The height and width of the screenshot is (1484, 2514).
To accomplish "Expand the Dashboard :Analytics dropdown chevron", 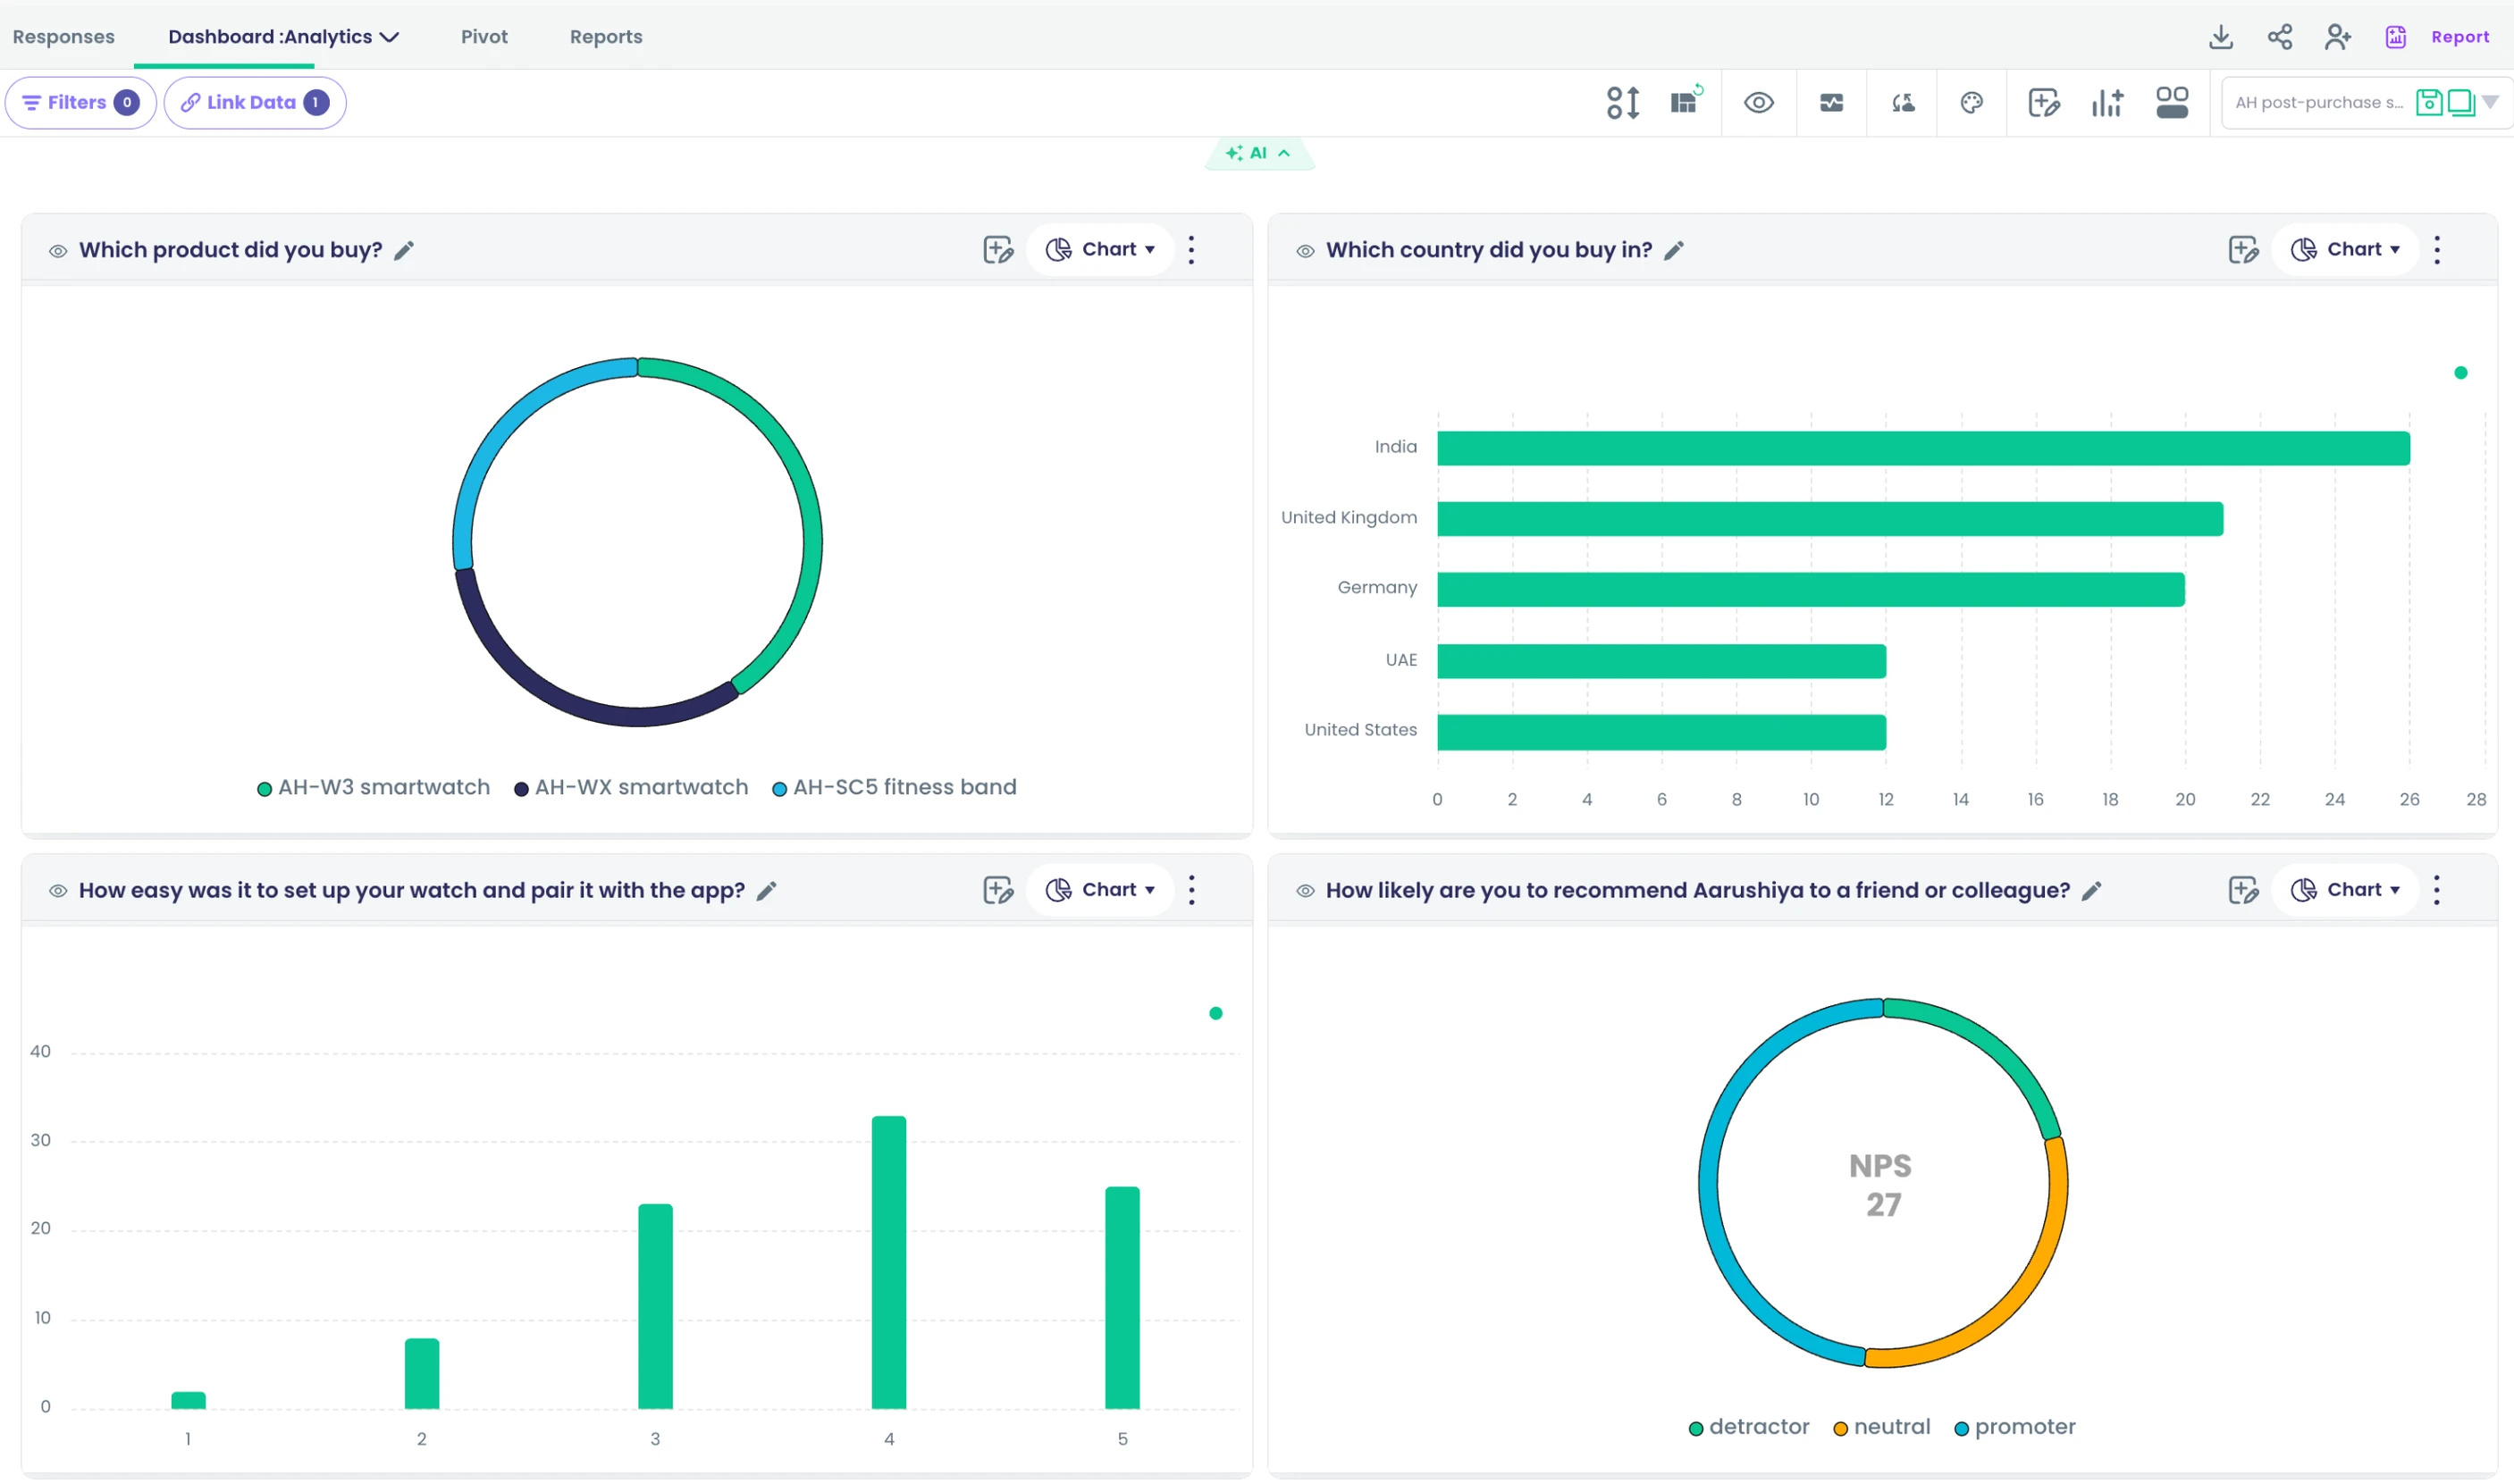I will [x=390, y=38].
